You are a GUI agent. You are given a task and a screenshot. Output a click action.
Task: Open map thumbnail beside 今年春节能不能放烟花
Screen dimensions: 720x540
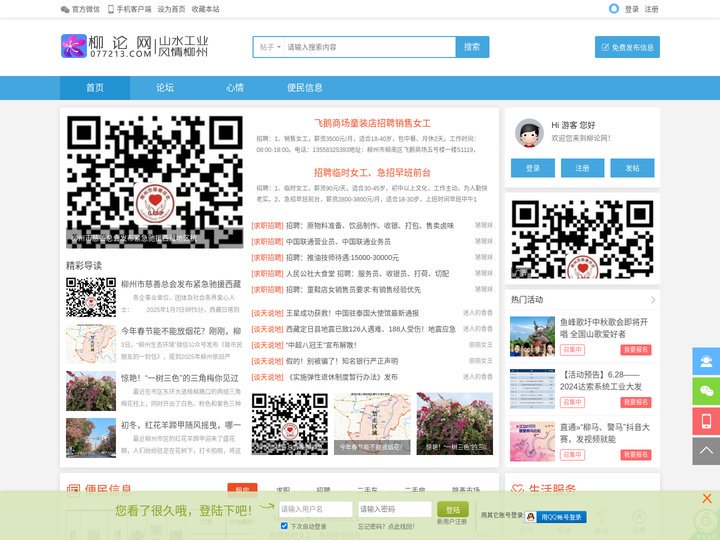pyautogui.click(x=91, y=344)
